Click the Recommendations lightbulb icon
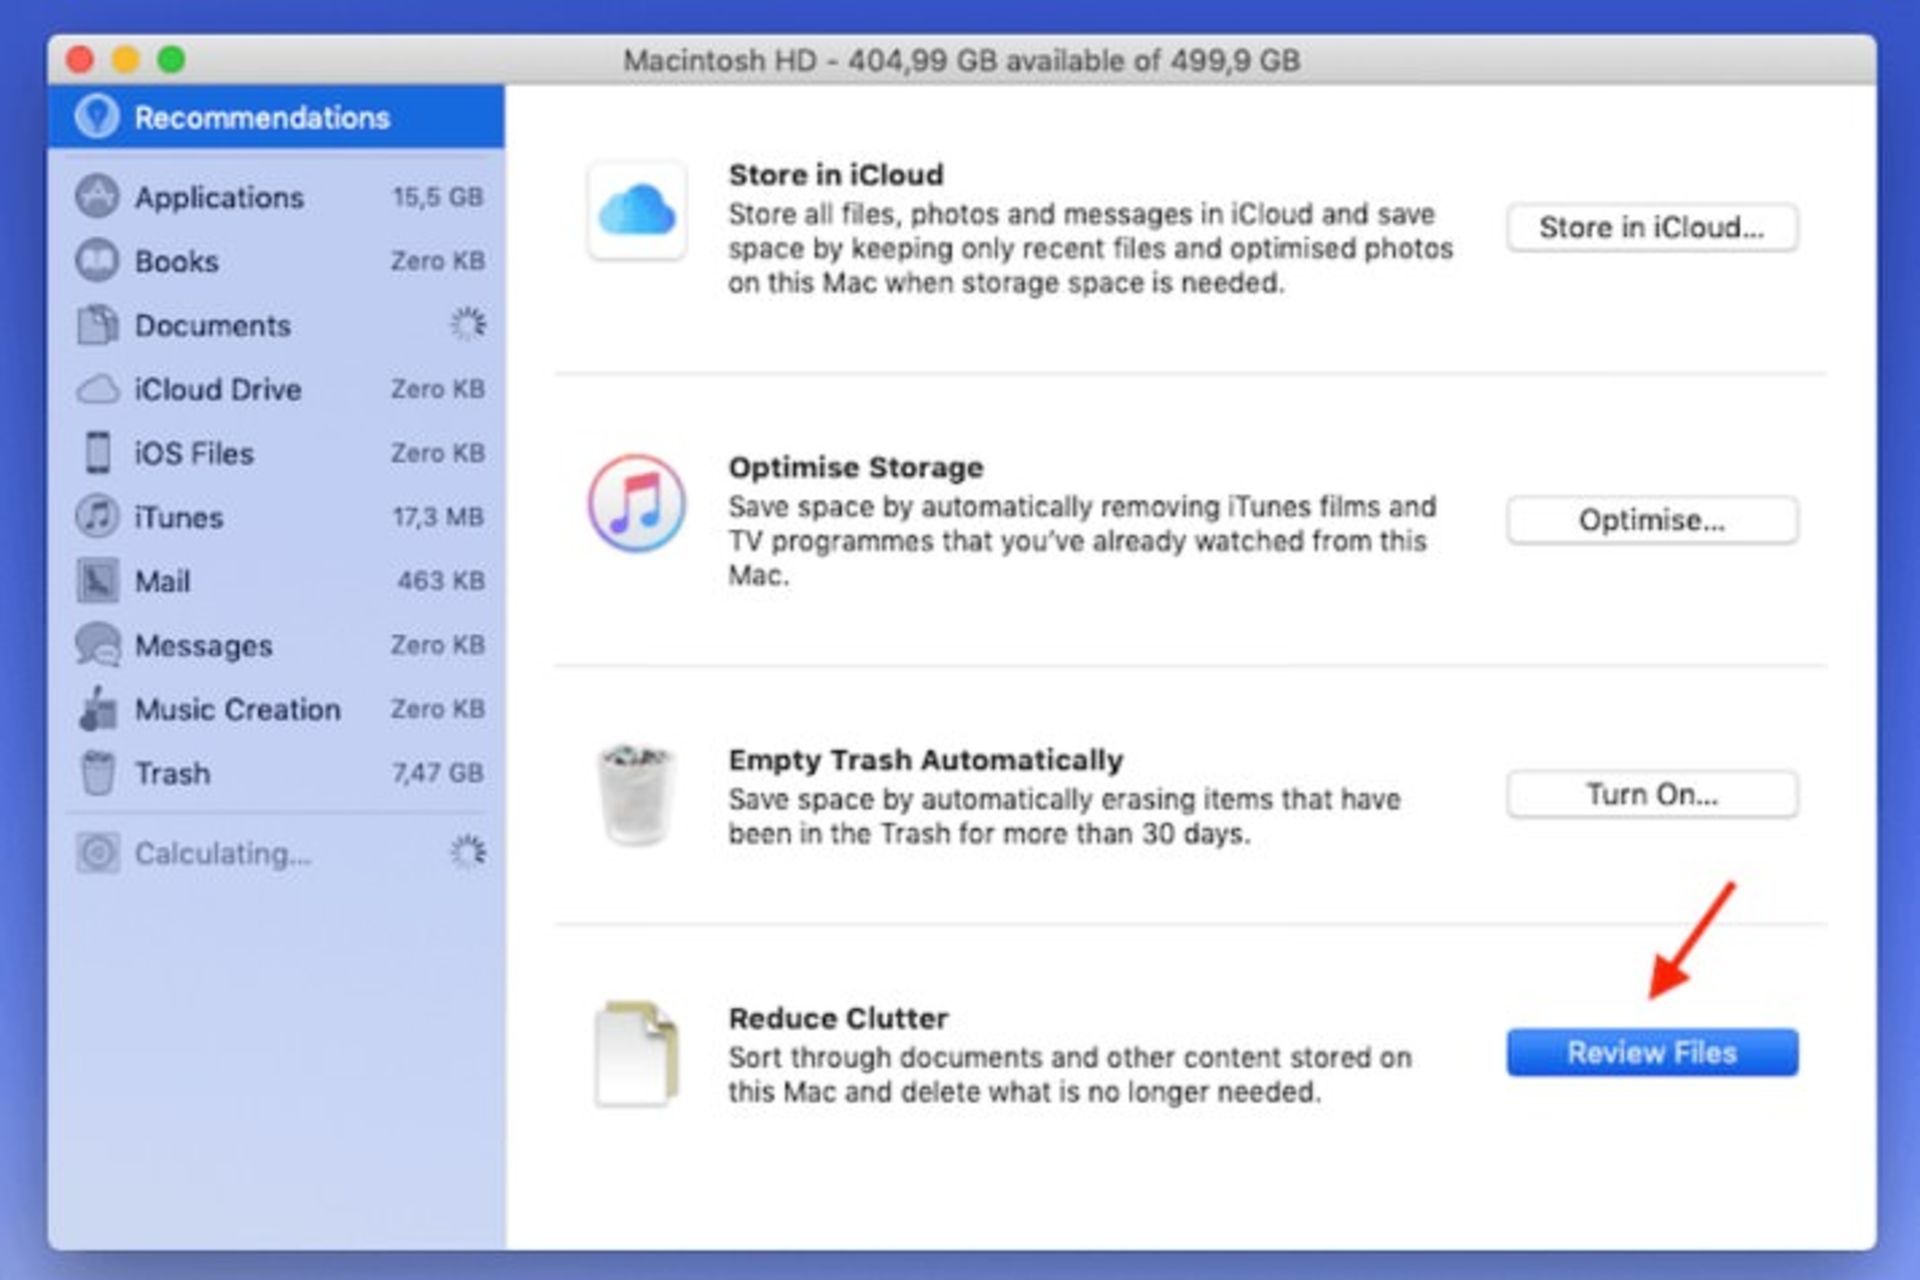This screenshot has height=1280, width=1920. pyautogui.click(x=97, y=117)
